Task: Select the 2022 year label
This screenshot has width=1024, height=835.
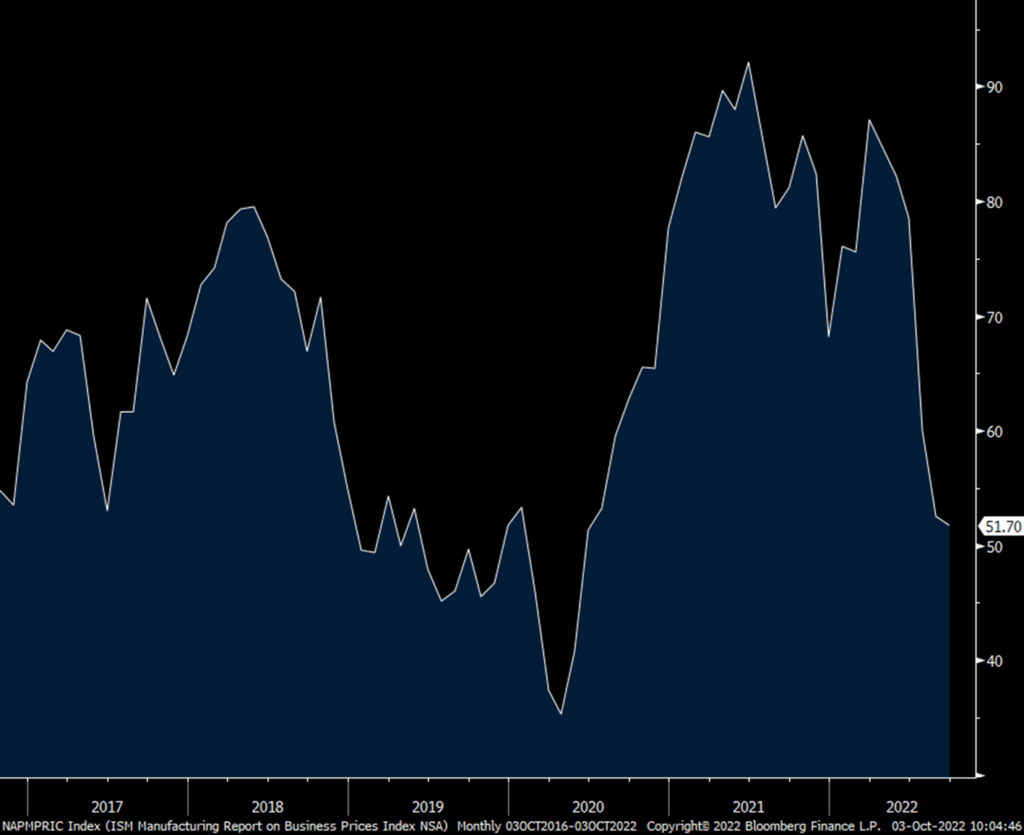Action: (902, 806)
